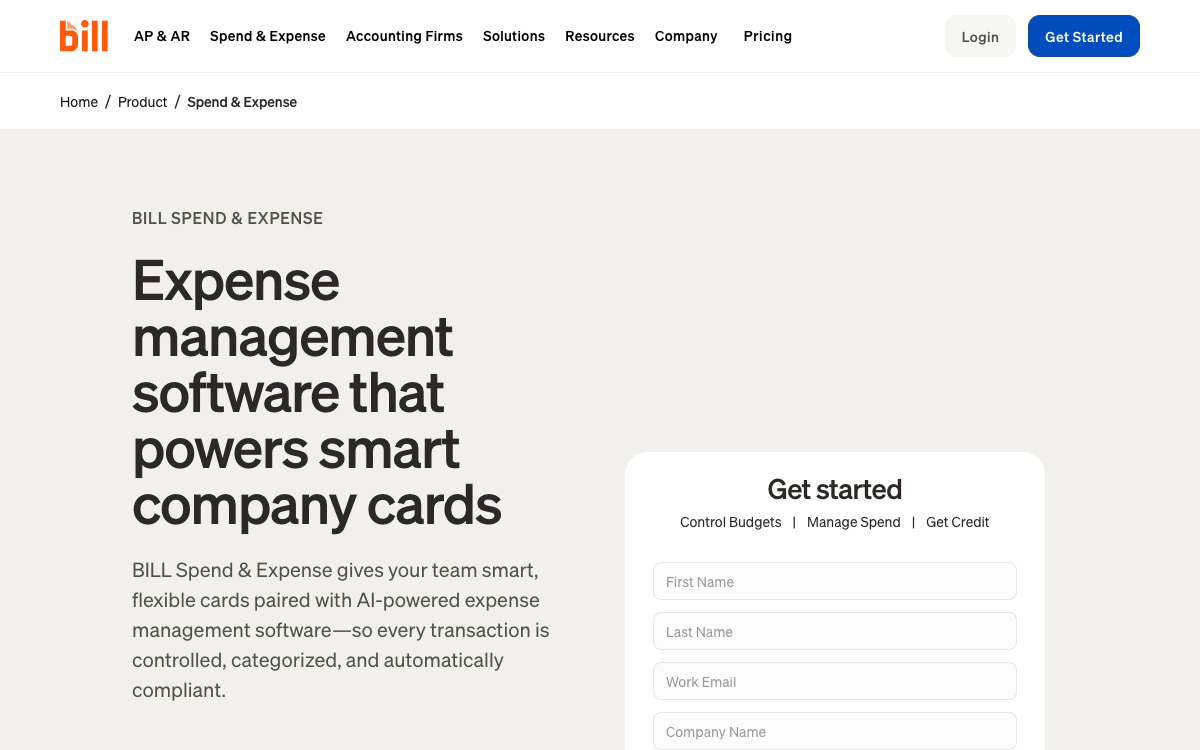This screenshot has width=1200, height=750.
Task: Click the 'Get started' form heading
Action: 835,489
